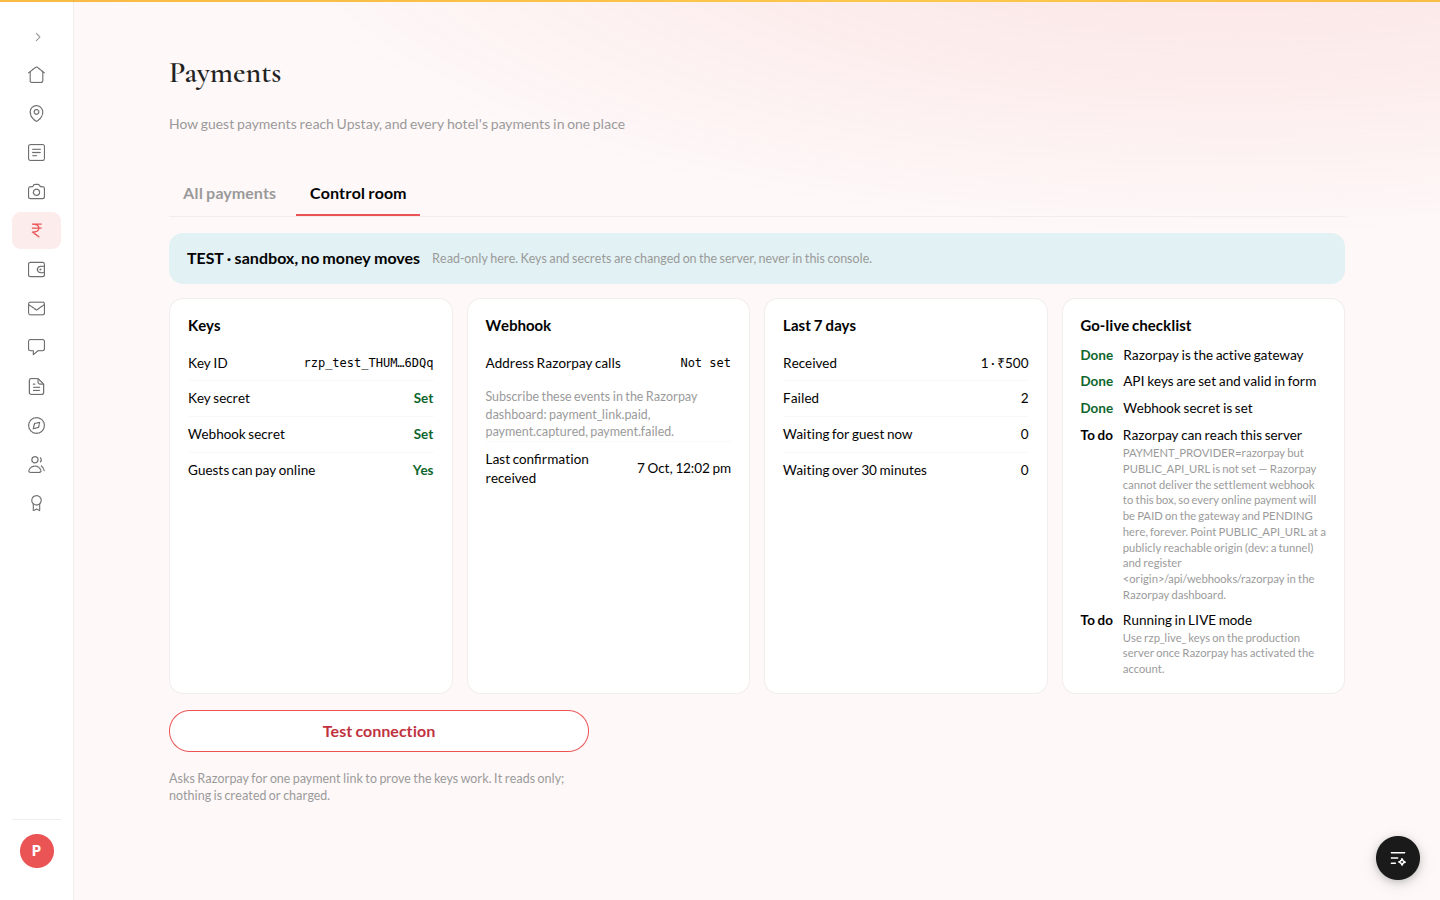Open the document file icon in sidebar

(x=36, y=387)
